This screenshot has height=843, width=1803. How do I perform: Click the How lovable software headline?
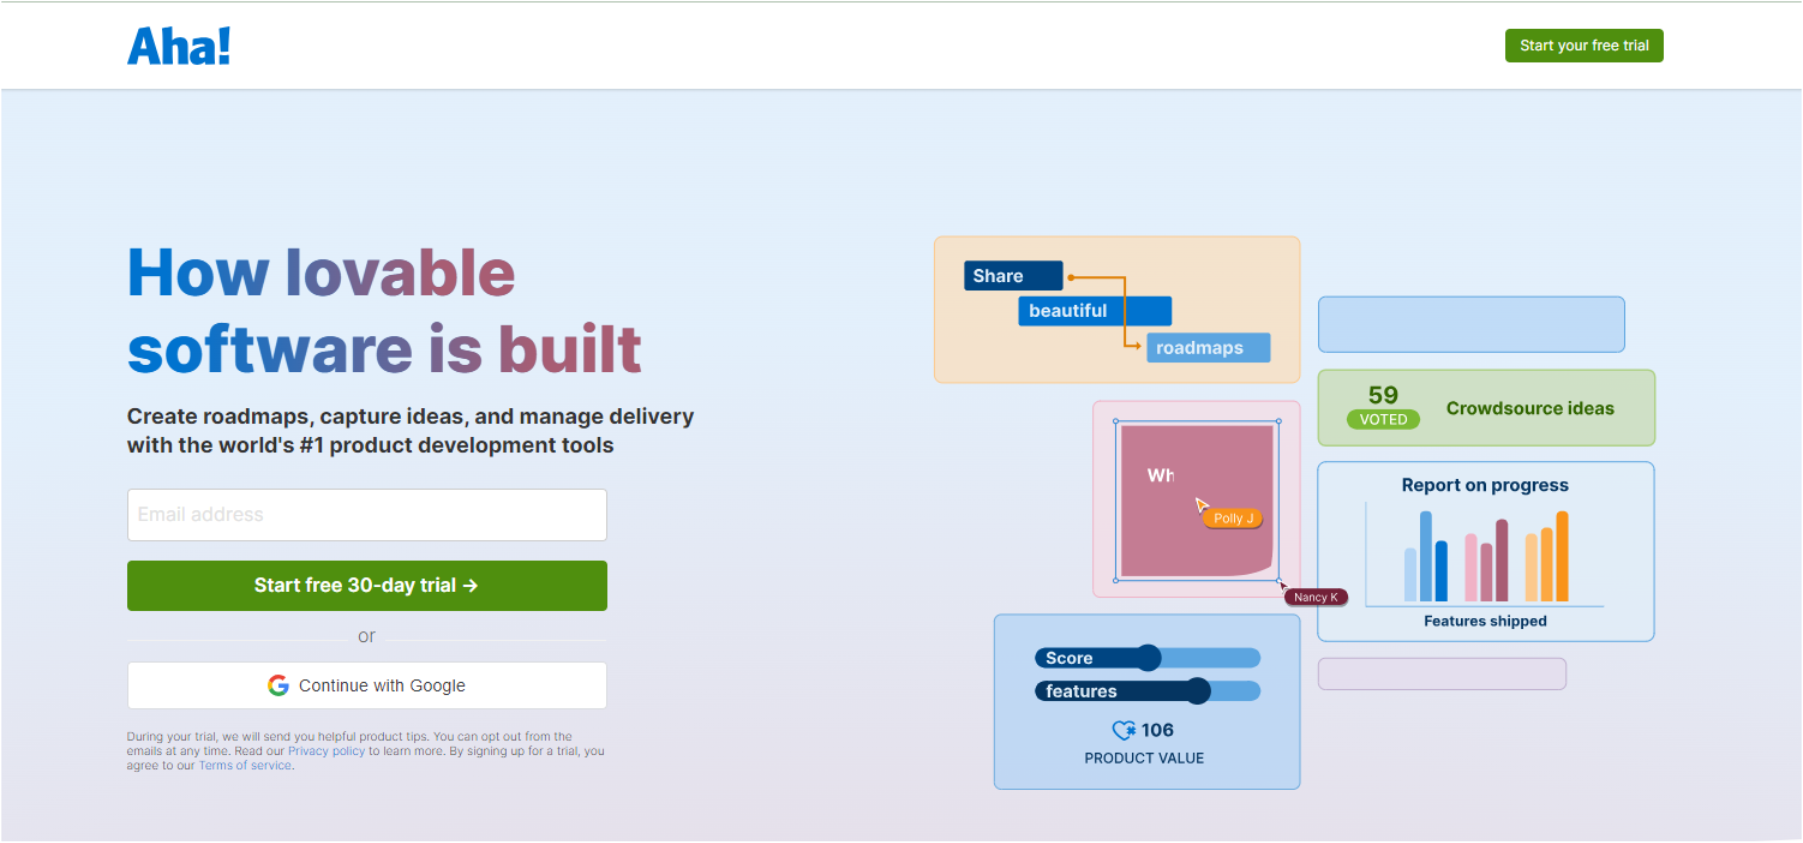(x=384, y=311)
